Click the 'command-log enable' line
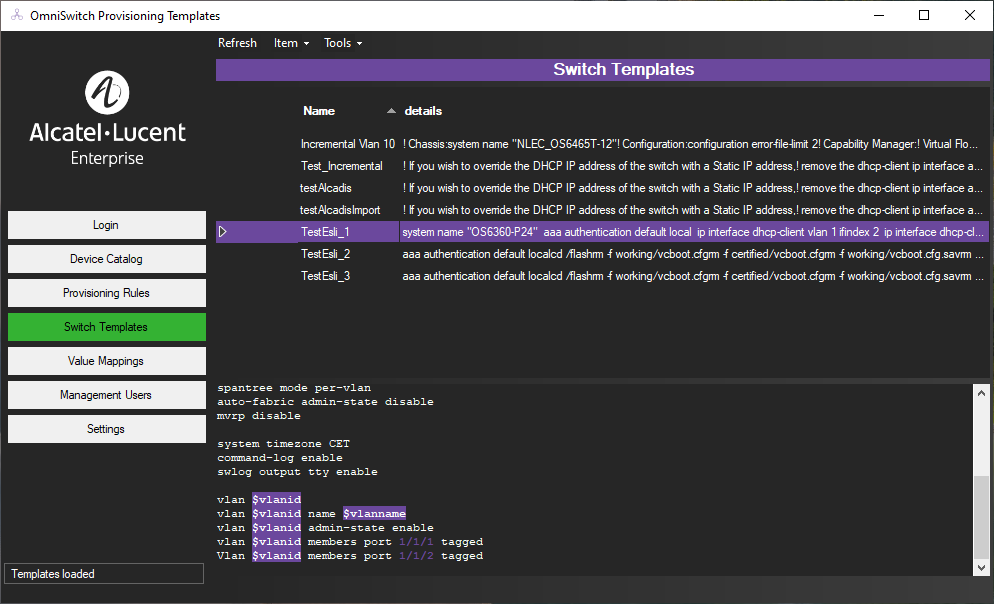 (x=280, y=458)
